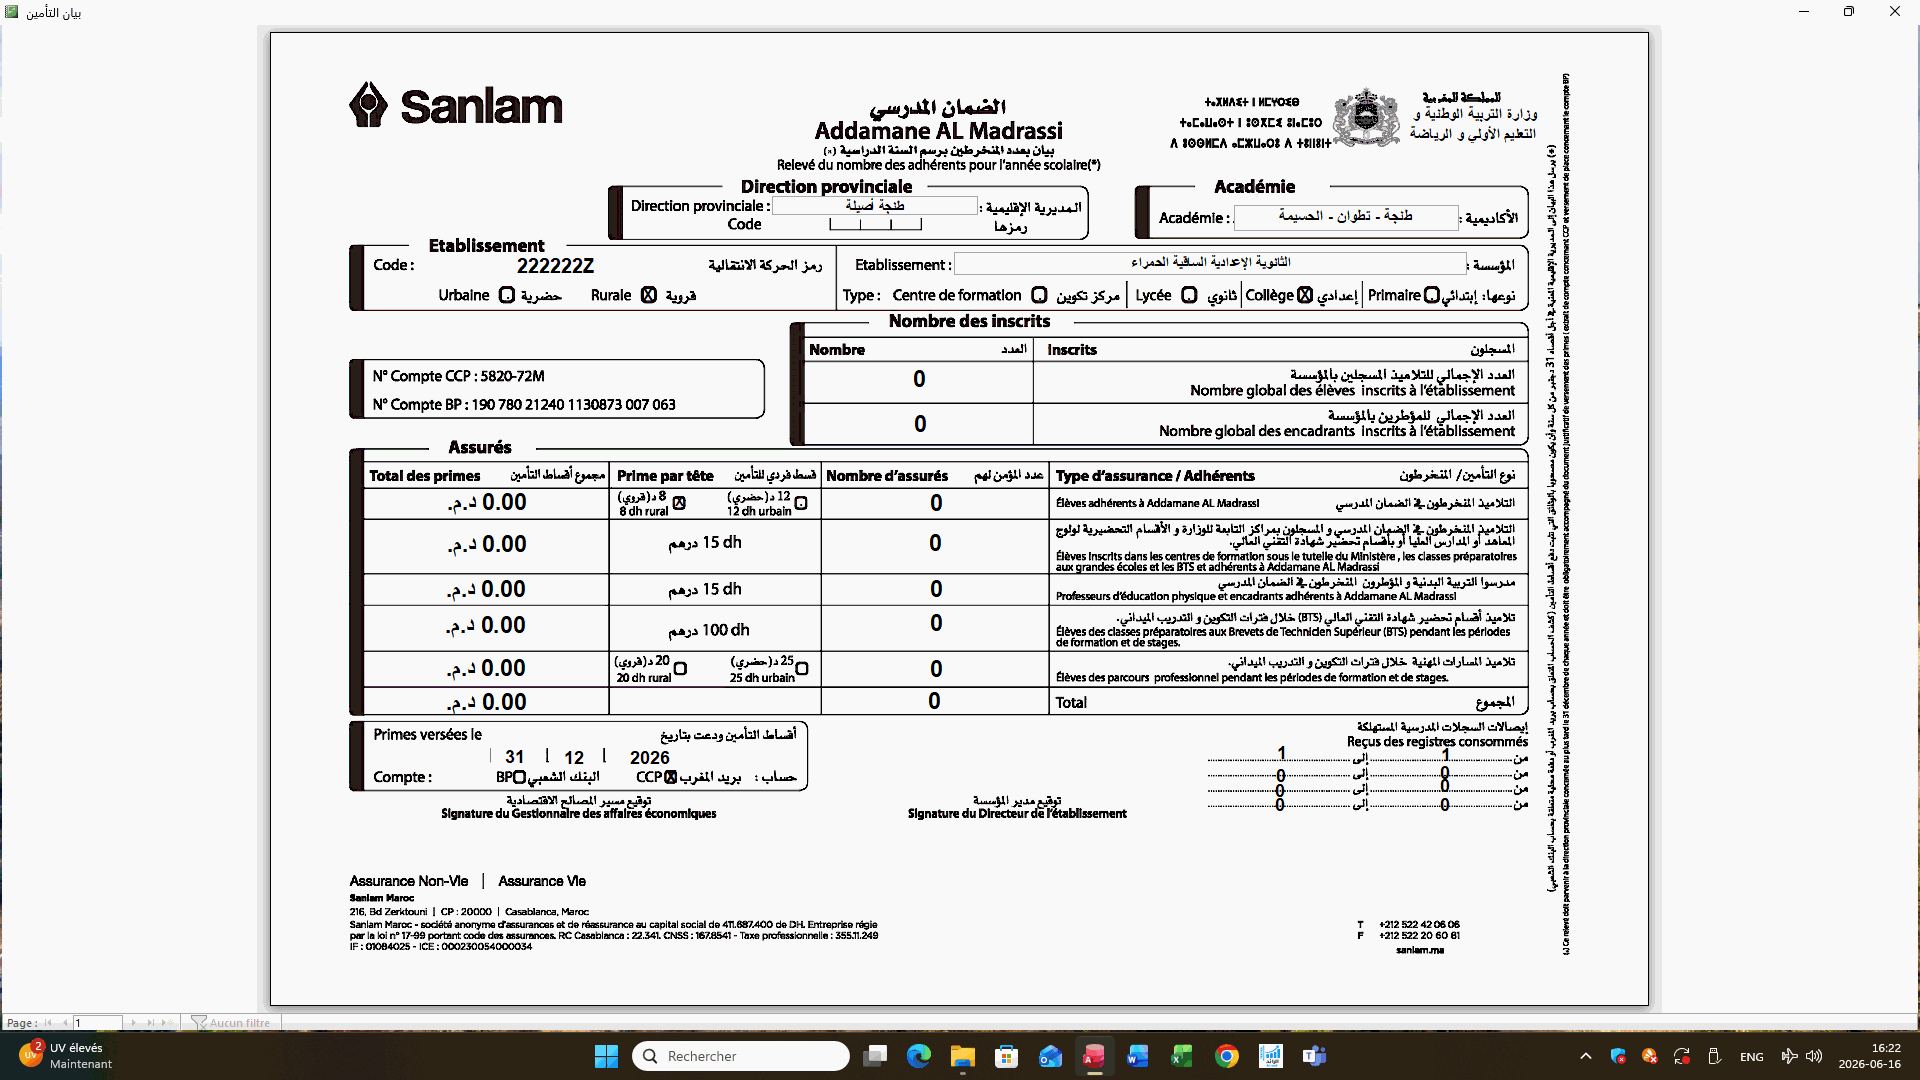Toggle the CCP compte checkbox
The width and height of the screenshot is (1920, 1080).
[x=671, y=777]
